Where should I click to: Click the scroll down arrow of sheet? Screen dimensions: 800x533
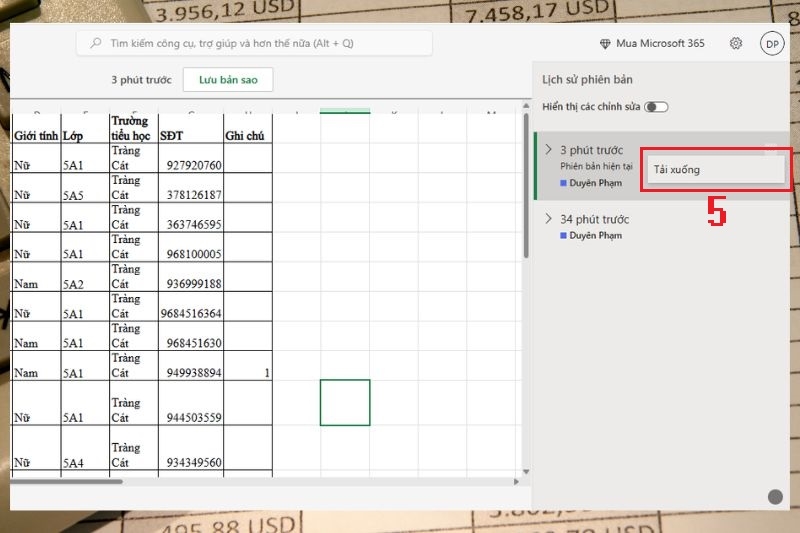(526, 472)
